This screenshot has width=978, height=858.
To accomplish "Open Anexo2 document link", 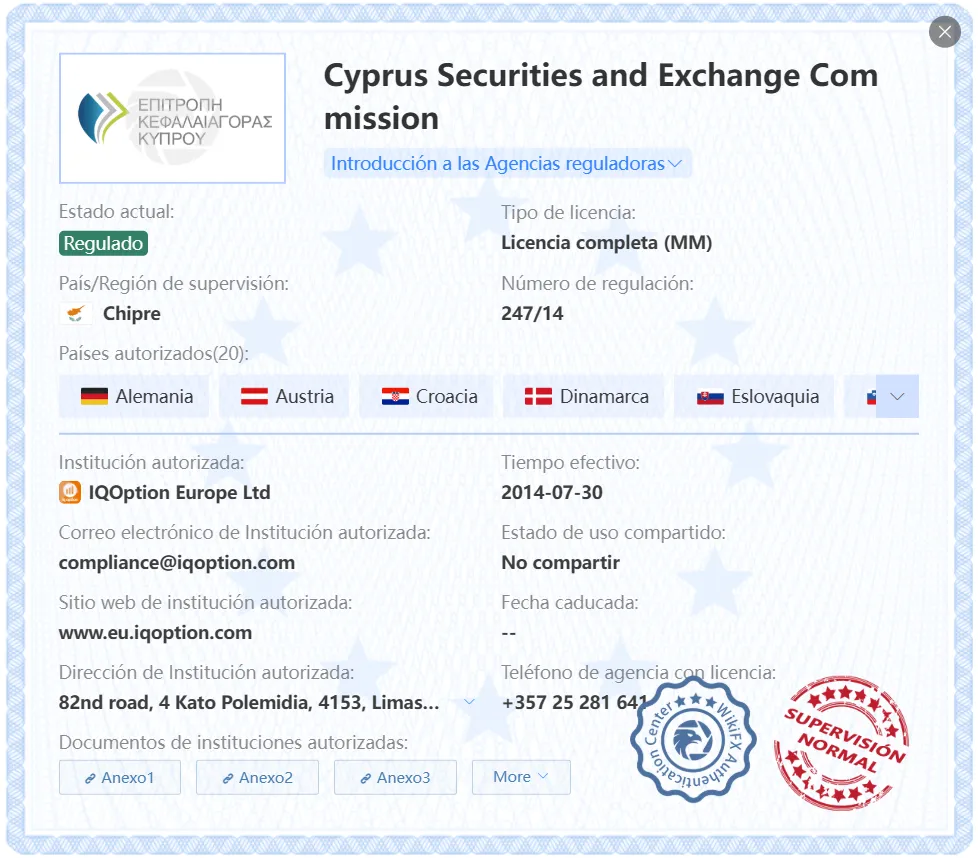I will (258, 778).
